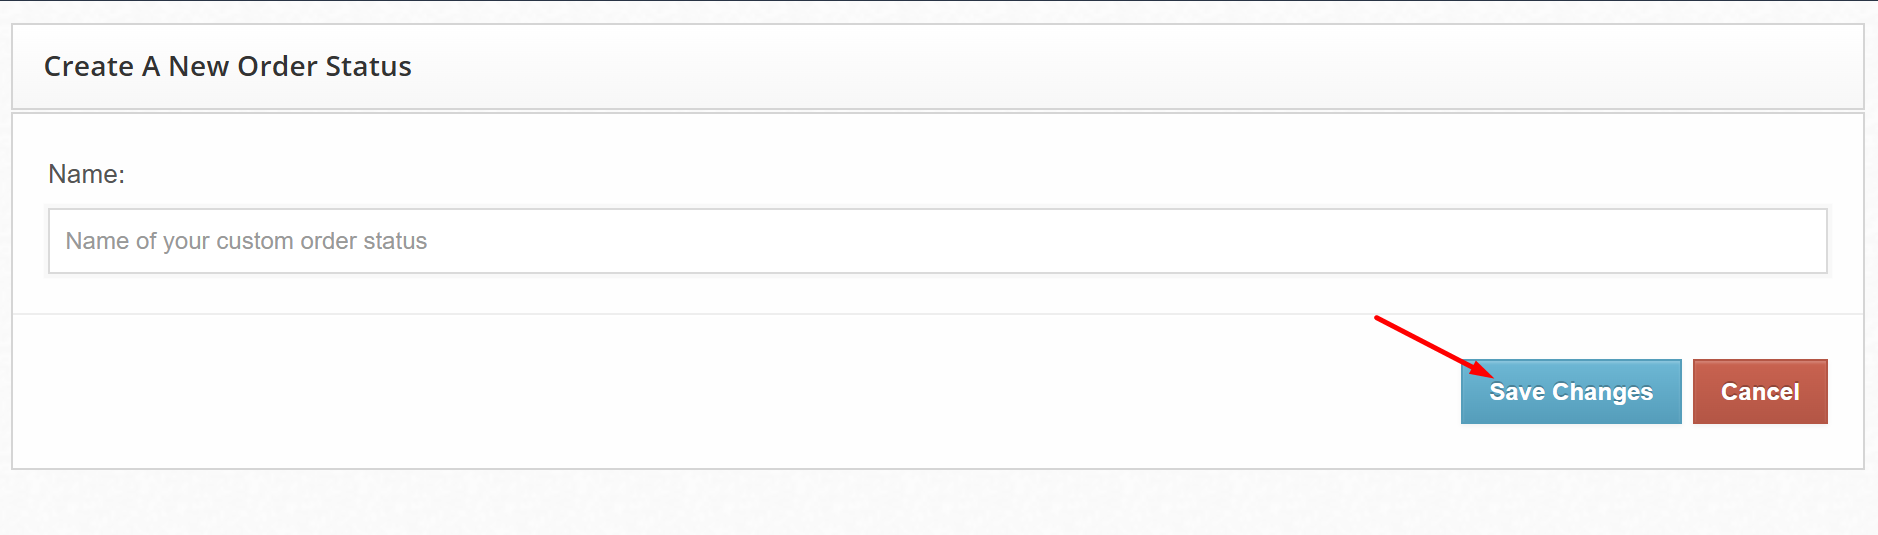Confirm changes via the Save Changes button
Viewport: 1878px width, 535px height.
click(1570, 392)
